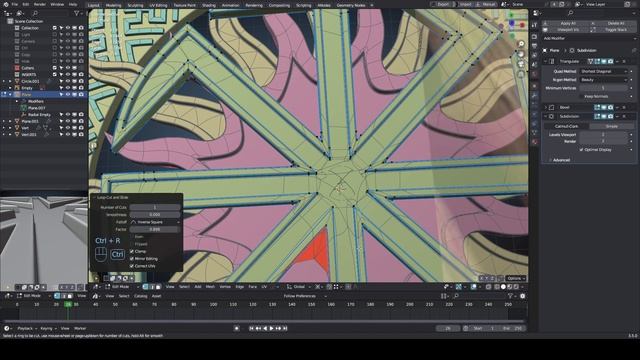This screenshot has height=360, width=640.
Task: Open the Falloff Inverse Square dropdown
Action: [x=155, y=222]
